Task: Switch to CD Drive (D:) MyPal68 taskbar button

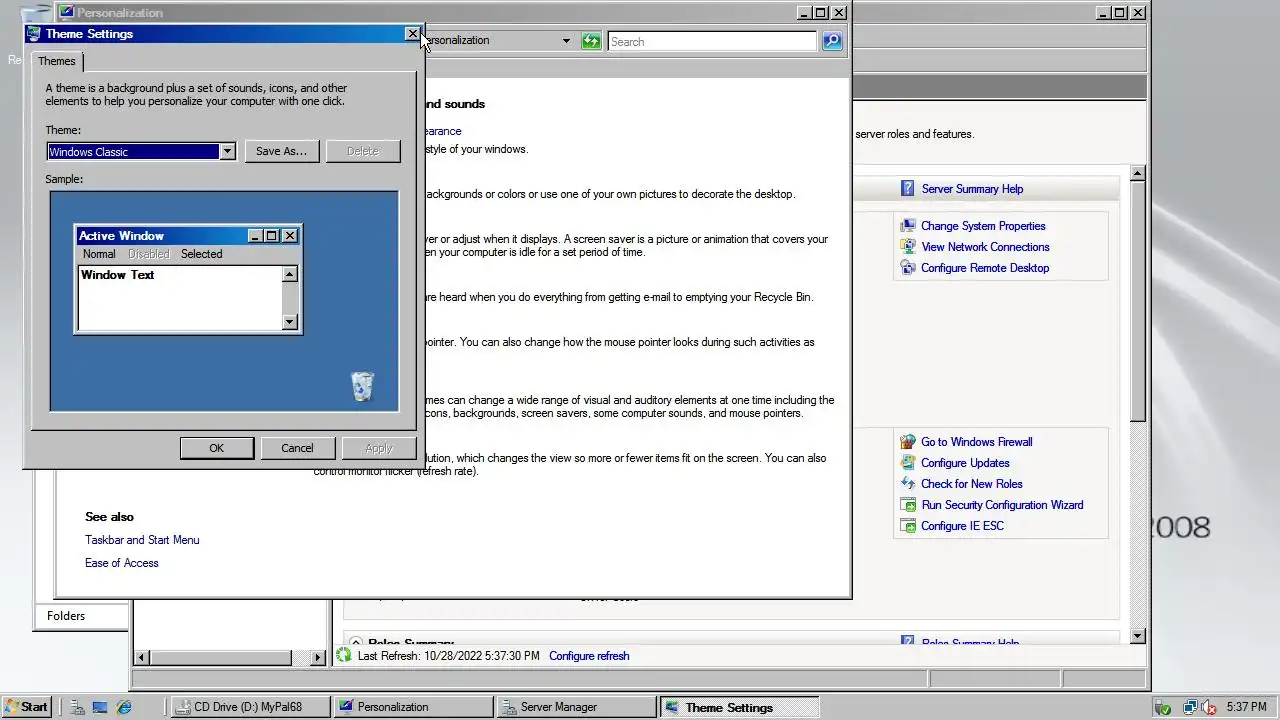Action: pos(250,707)
